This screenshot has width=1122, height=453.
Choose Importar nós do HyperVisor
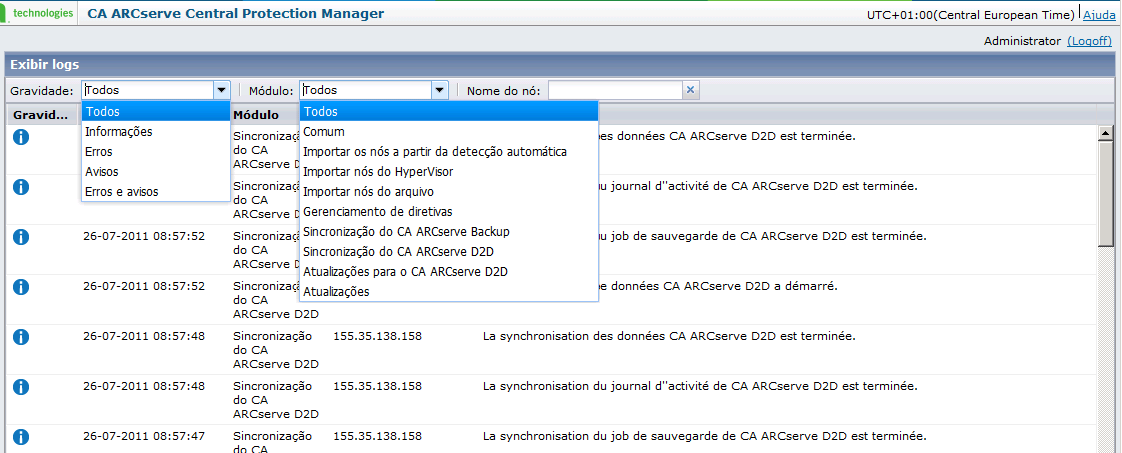coord(449,172)
